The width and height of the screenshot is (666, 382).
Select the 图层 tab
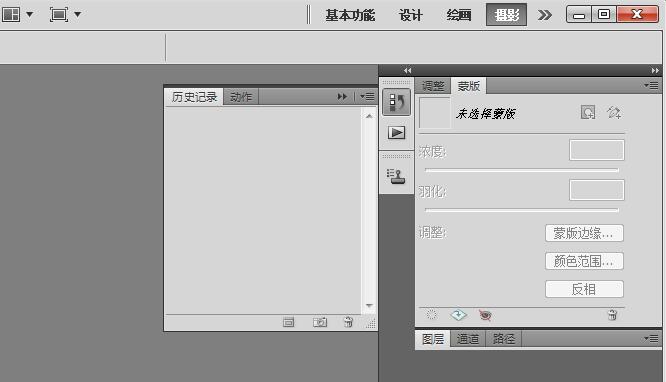click(x=433, y=339)
